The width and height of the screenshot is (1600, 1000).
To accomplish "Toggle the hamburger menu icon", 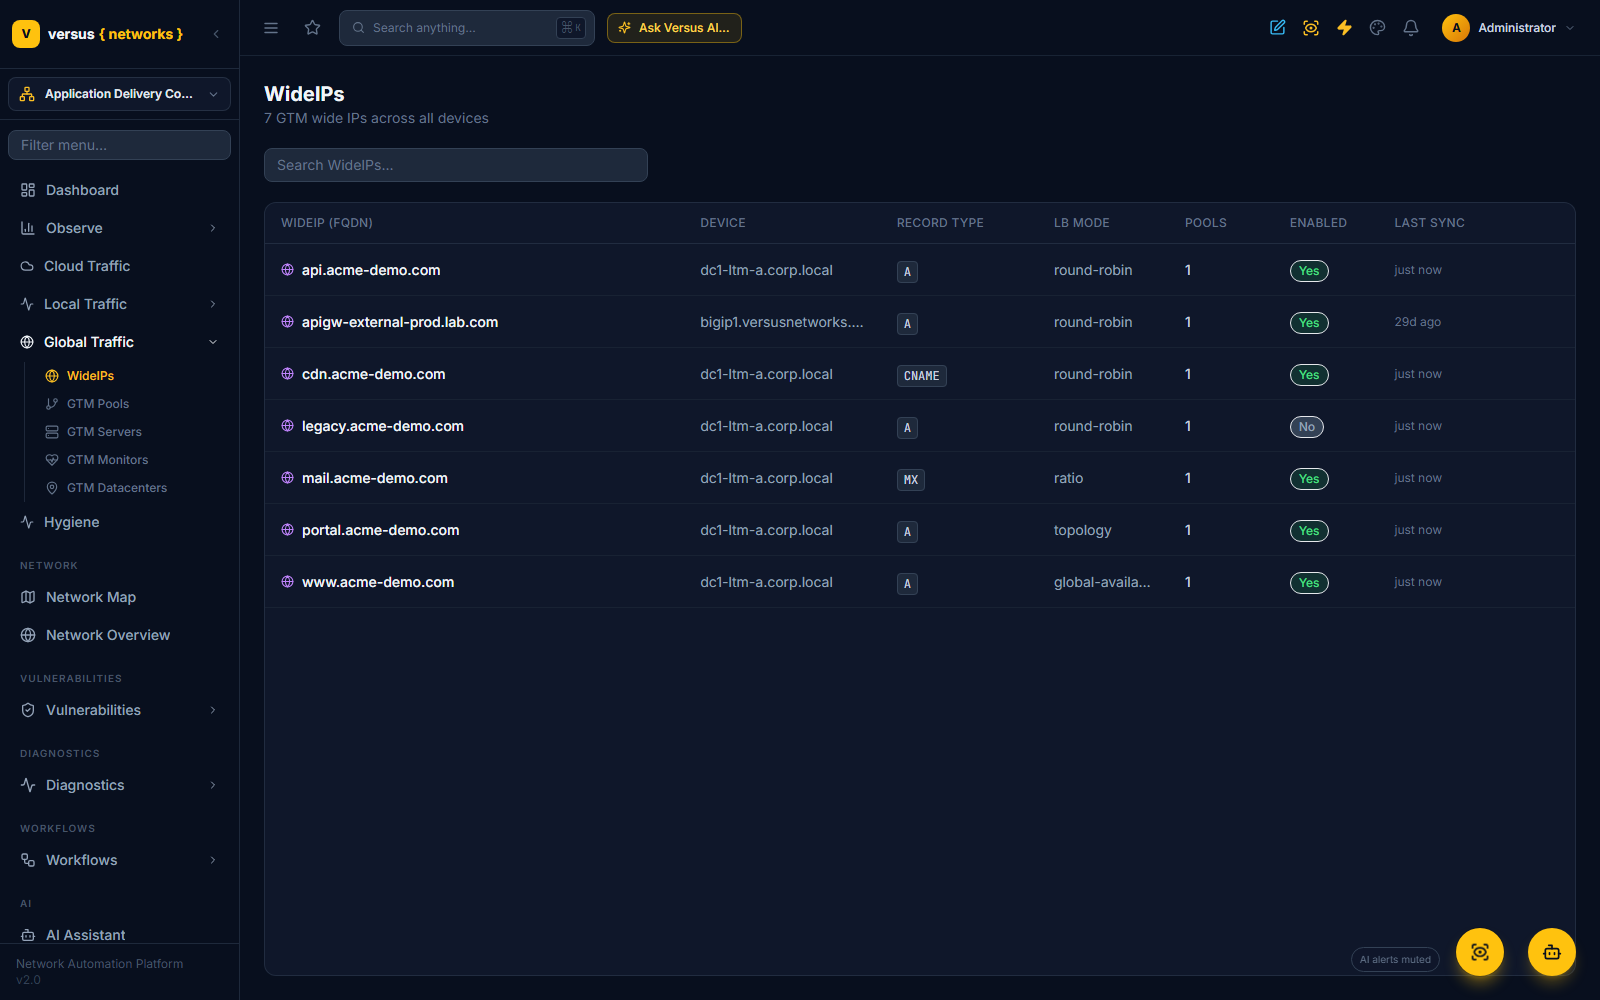I will pyautogui.click(x=271, y=28).
